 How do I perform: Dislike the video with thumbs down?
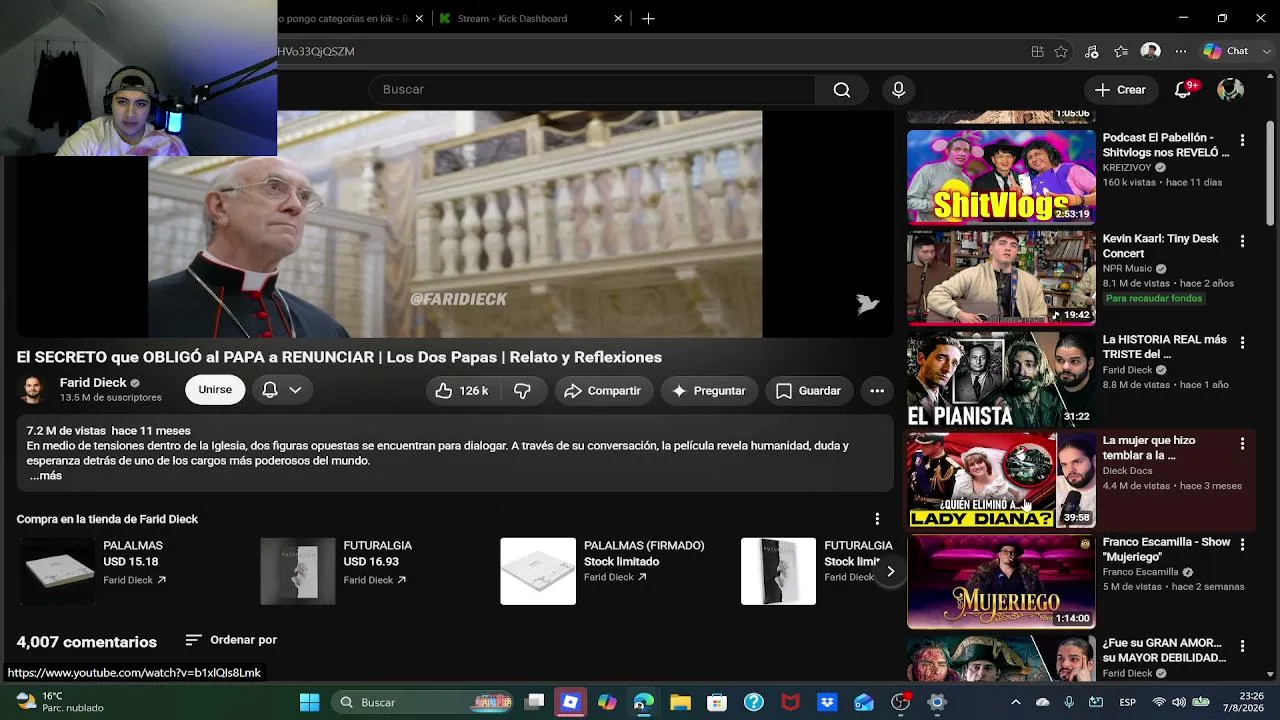pos(522,391)
